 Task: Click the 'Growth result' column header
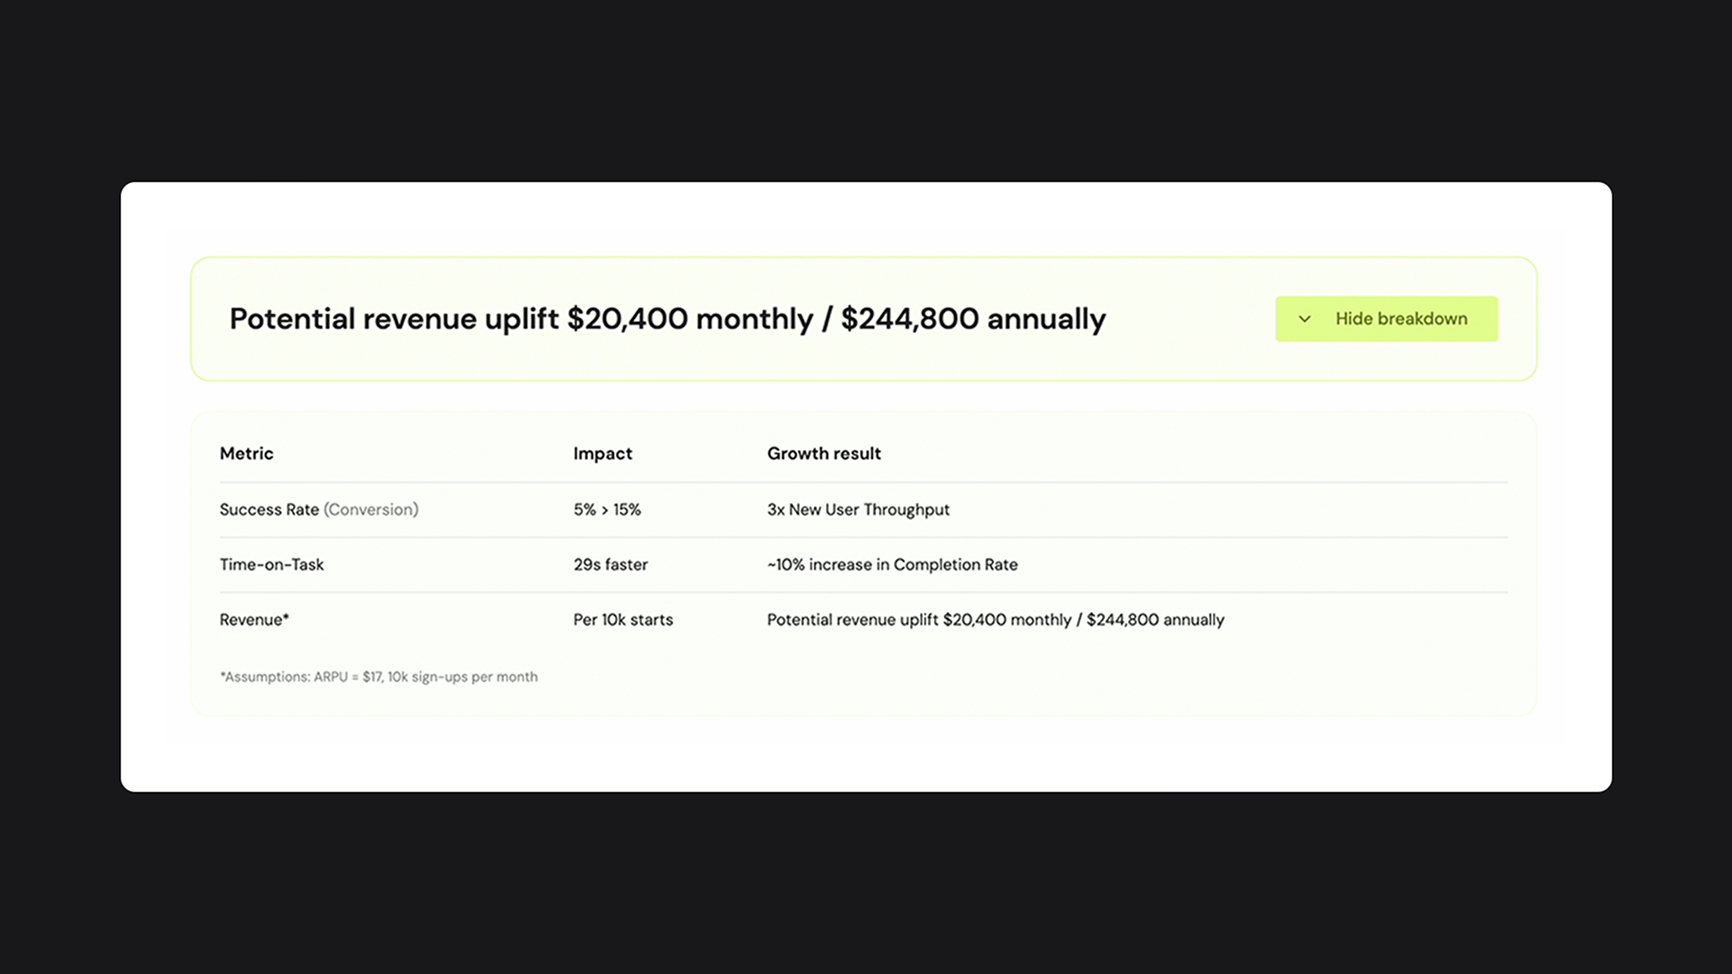tap(824, 453)
